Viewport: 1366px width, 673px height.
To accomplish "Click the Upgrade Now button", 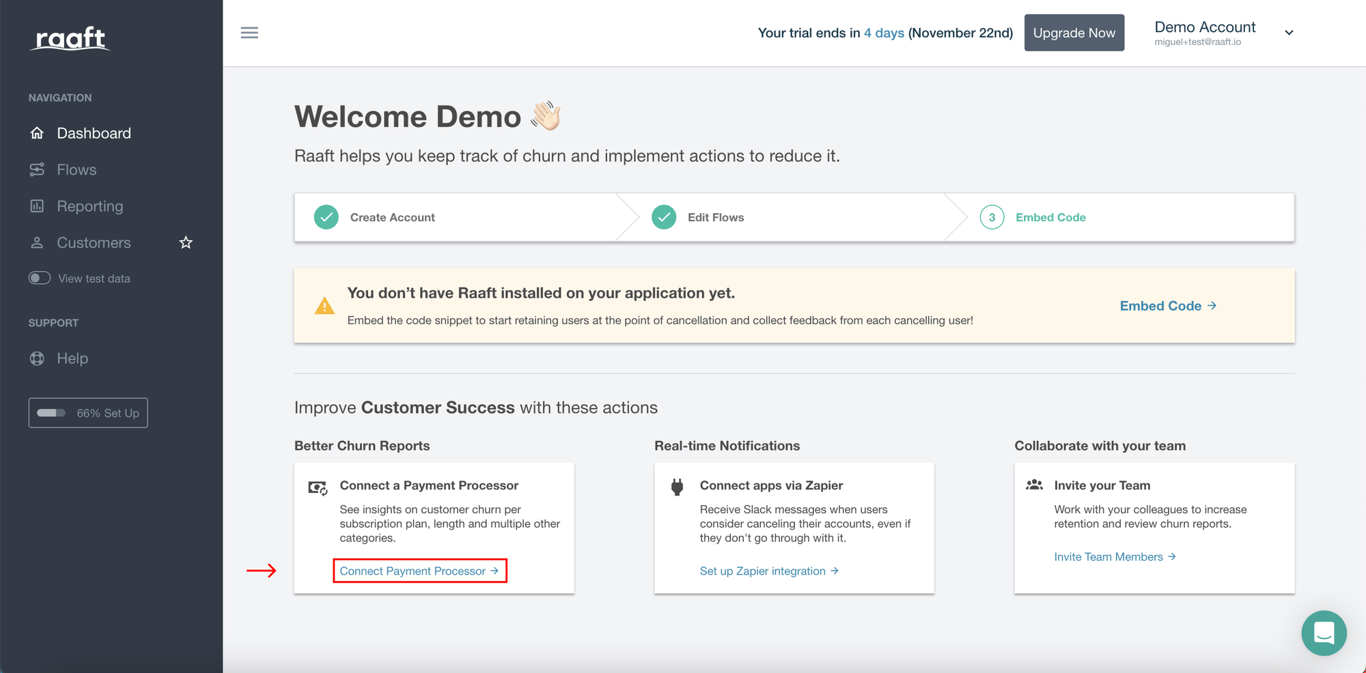I will pyautogui.click(x=1074, y=33).
